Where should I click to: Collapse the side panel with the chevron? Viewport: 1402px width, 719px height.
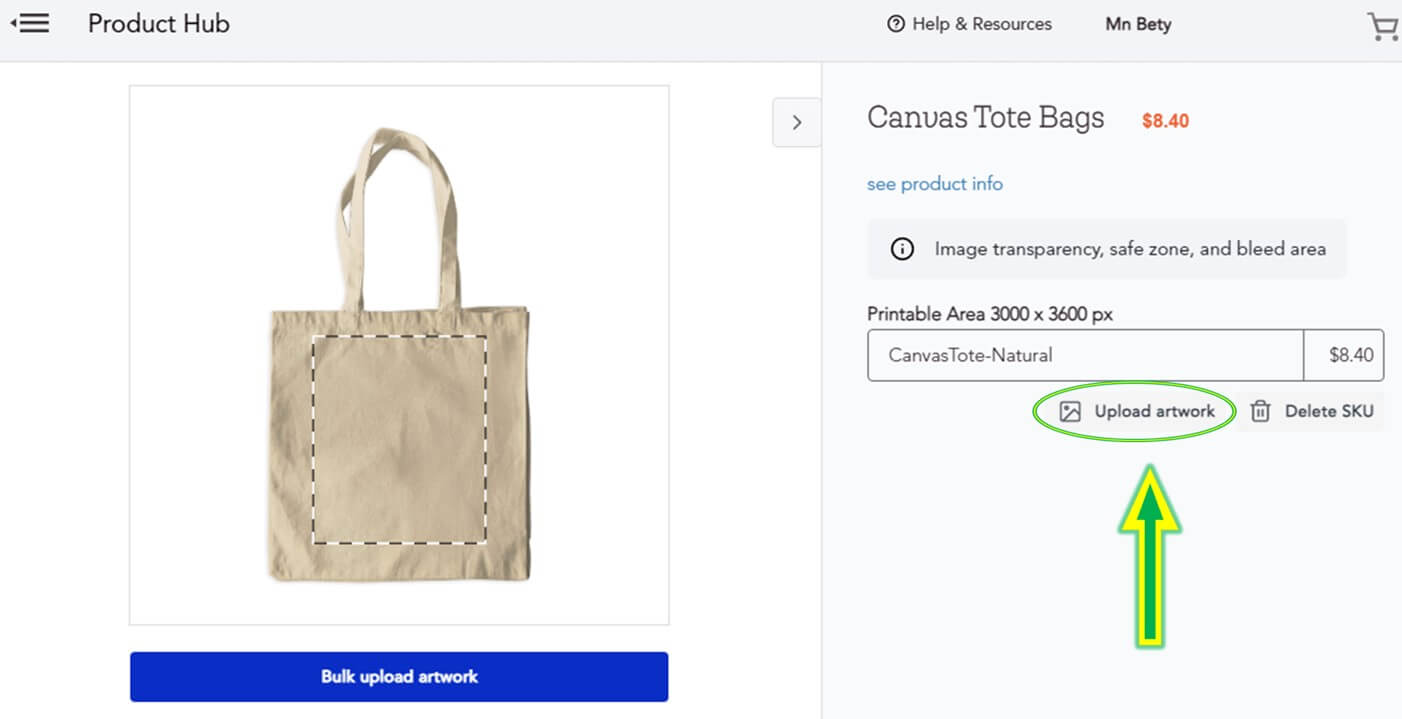[797, 122]
